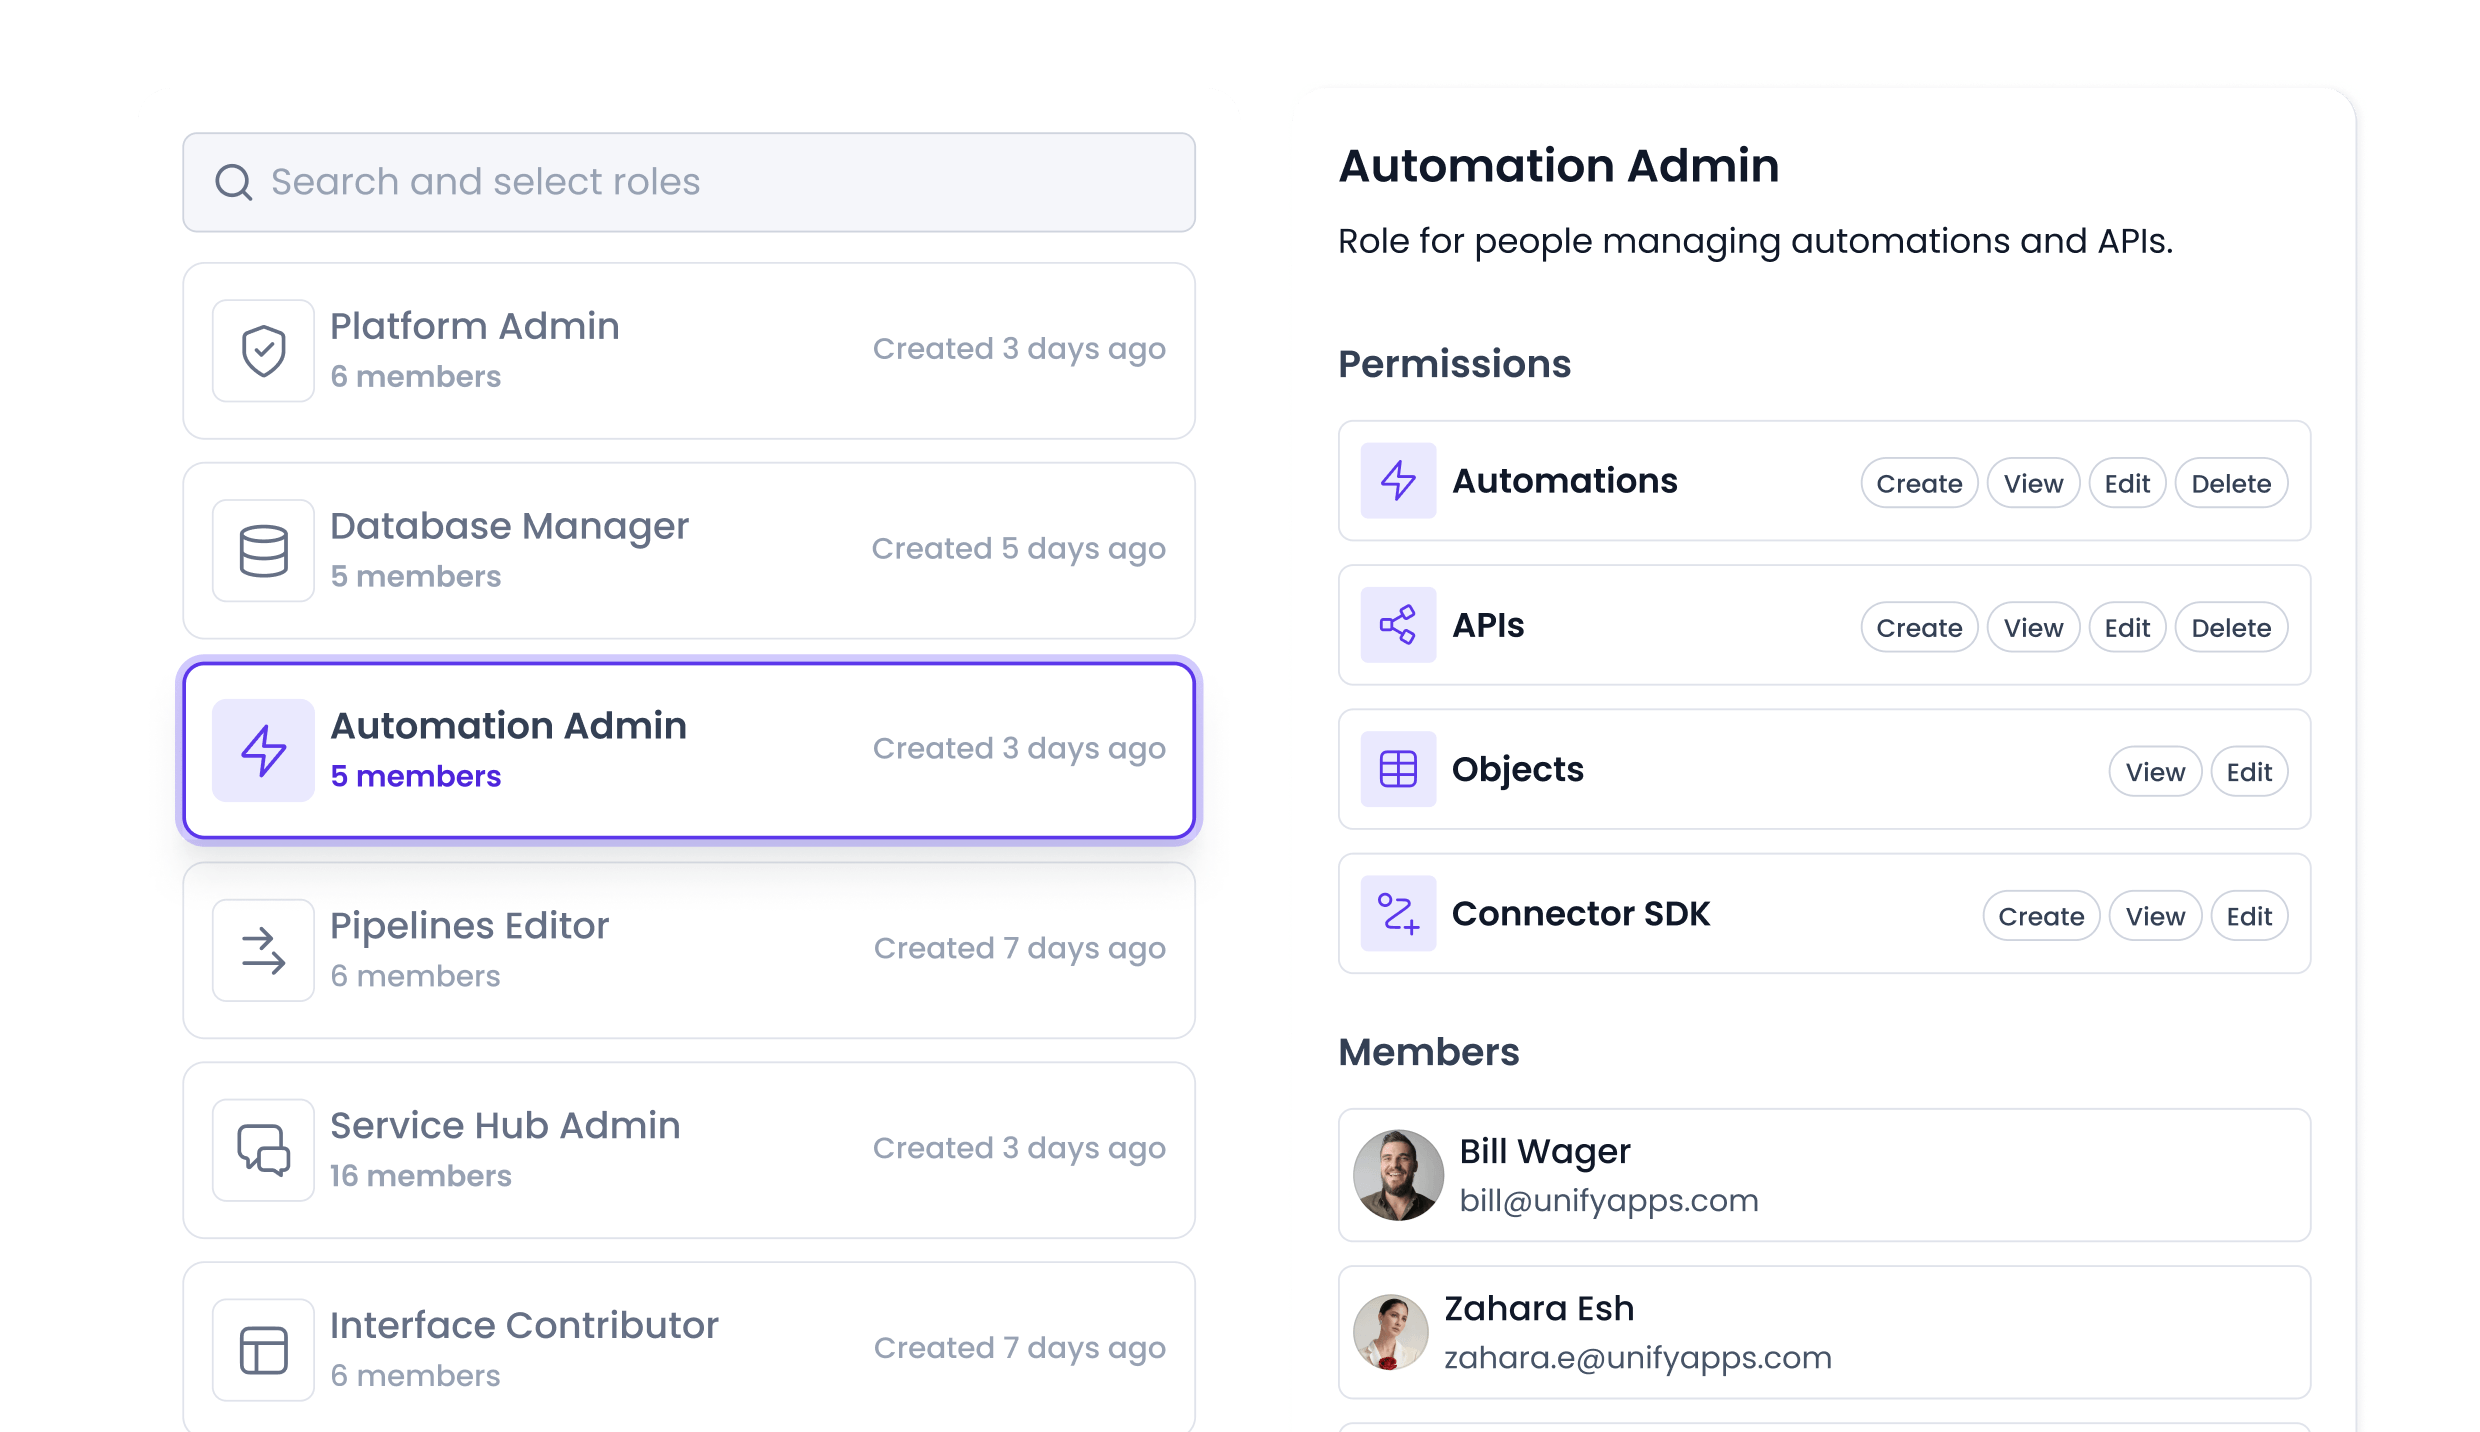The height and width of the screenshot is (1432, 2480).
Task: Click View for Automations permission
Action: 2032,483
